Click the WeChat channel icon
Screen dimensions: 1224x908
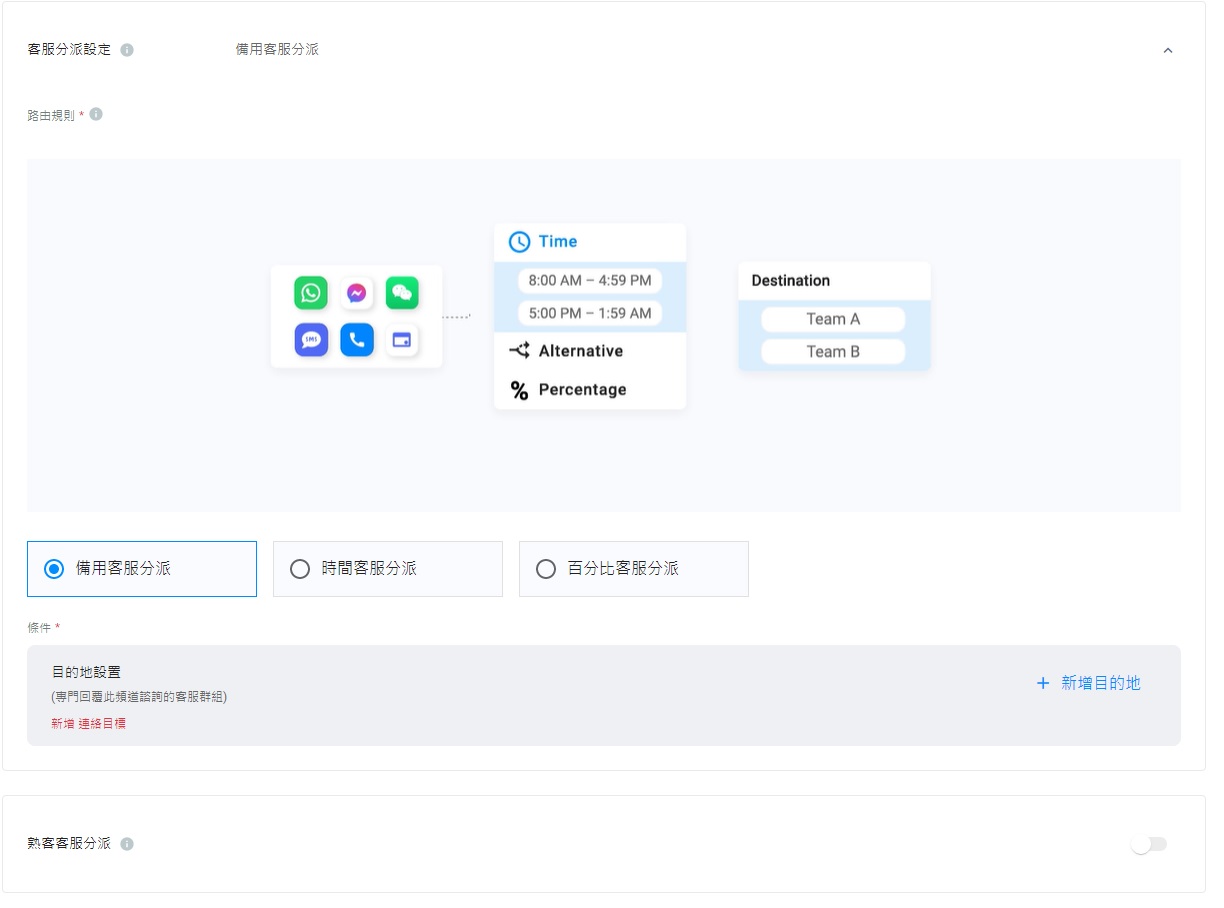click(402, 293)
